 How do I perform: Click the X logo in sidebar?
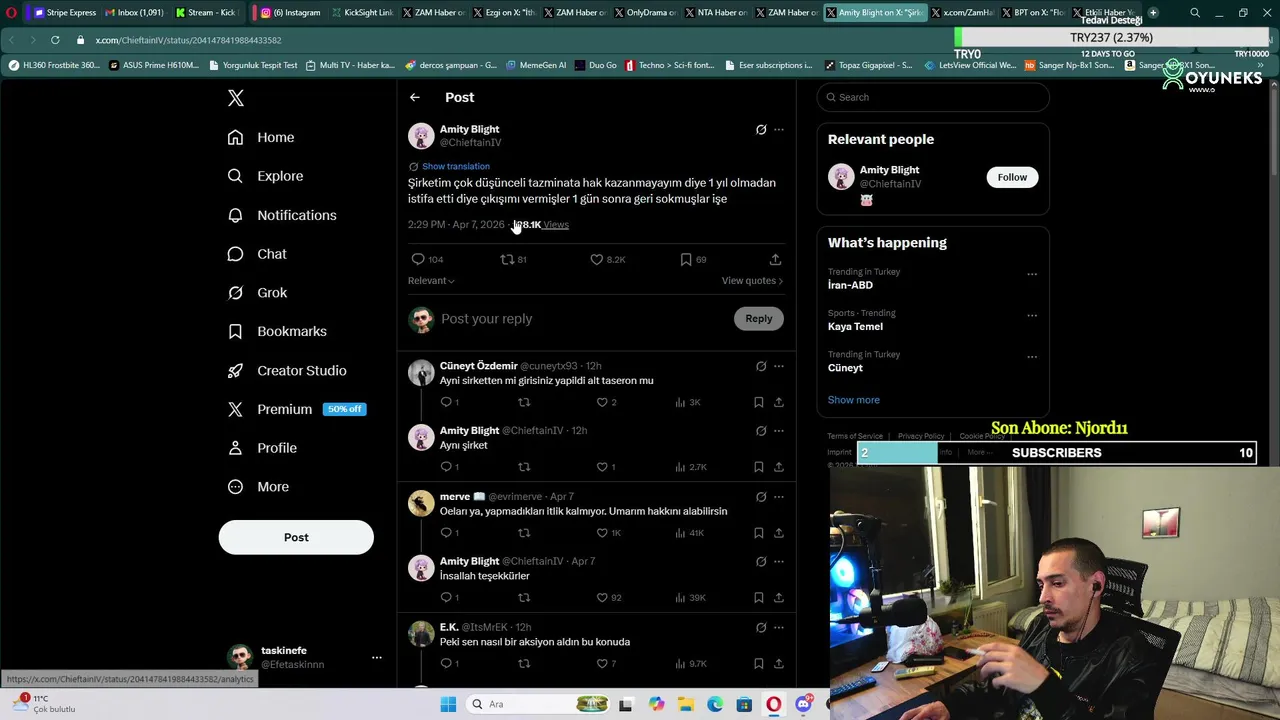tap(236, 98)
